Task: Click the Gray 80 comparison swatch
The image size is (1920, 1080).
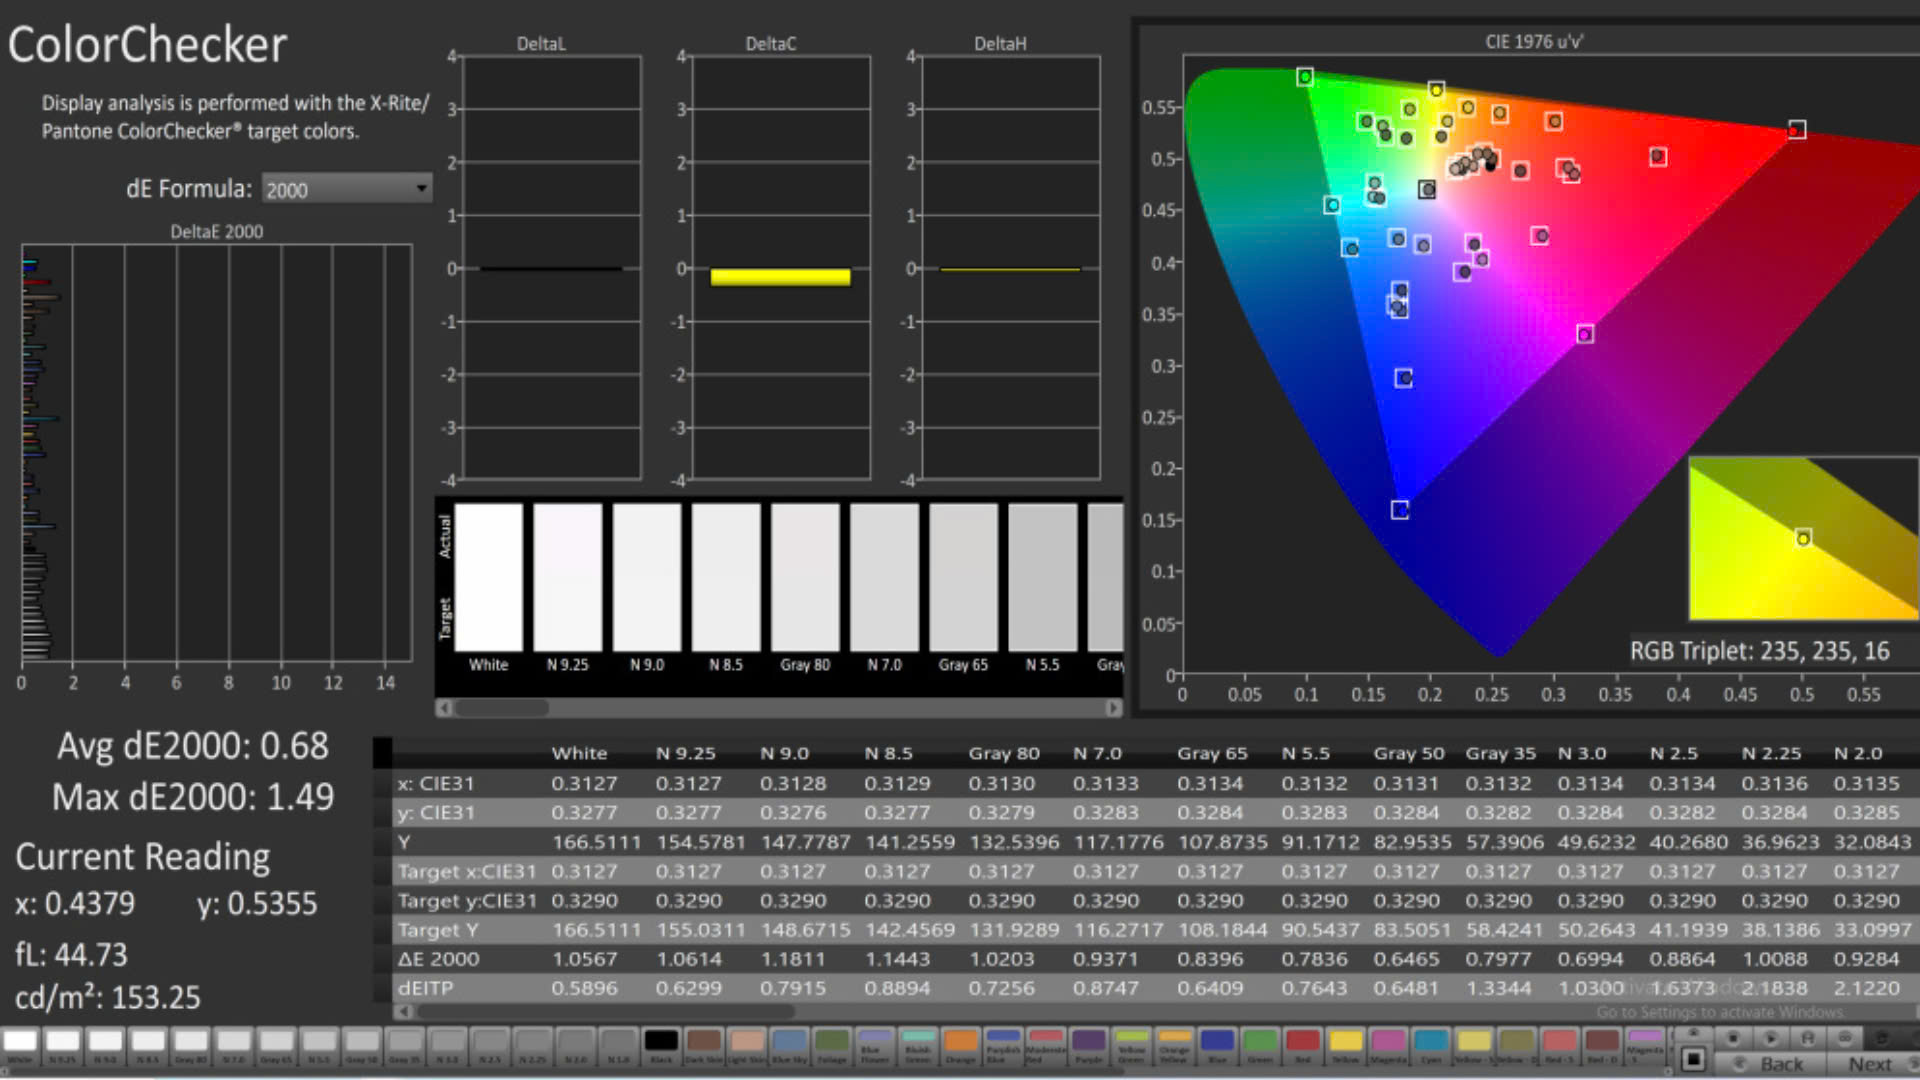Action: tap(805, 577)
